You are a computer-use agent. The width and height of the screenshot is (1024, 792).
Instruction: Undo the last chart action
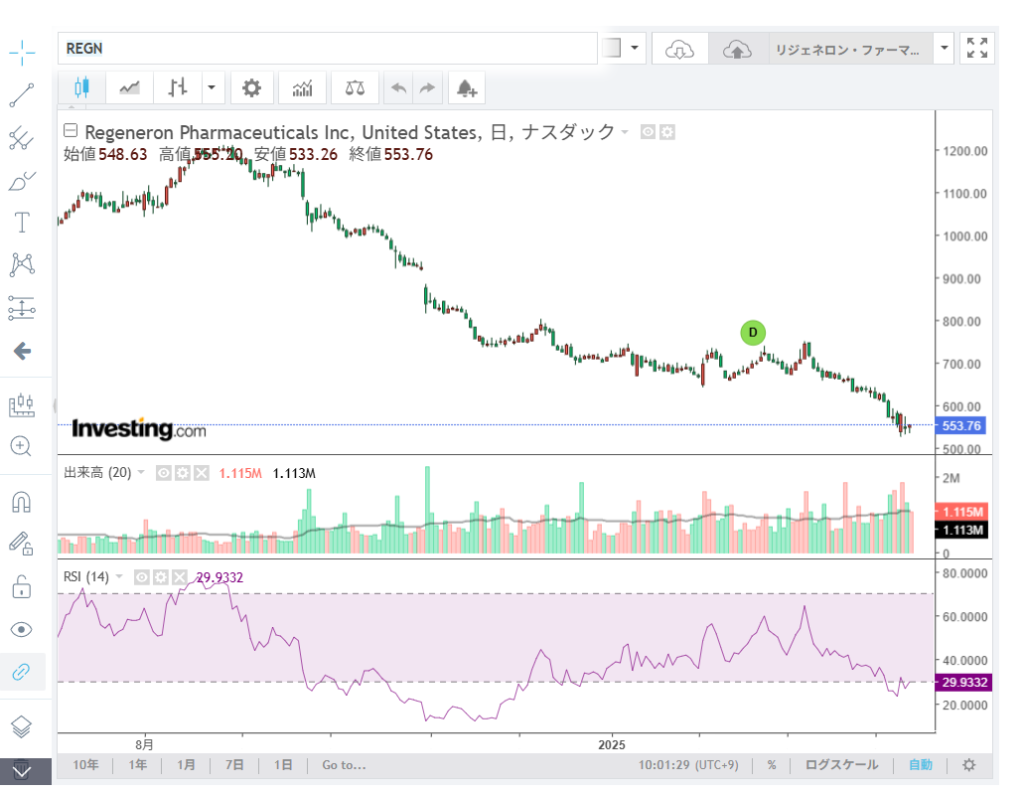[x=398, y=87]
